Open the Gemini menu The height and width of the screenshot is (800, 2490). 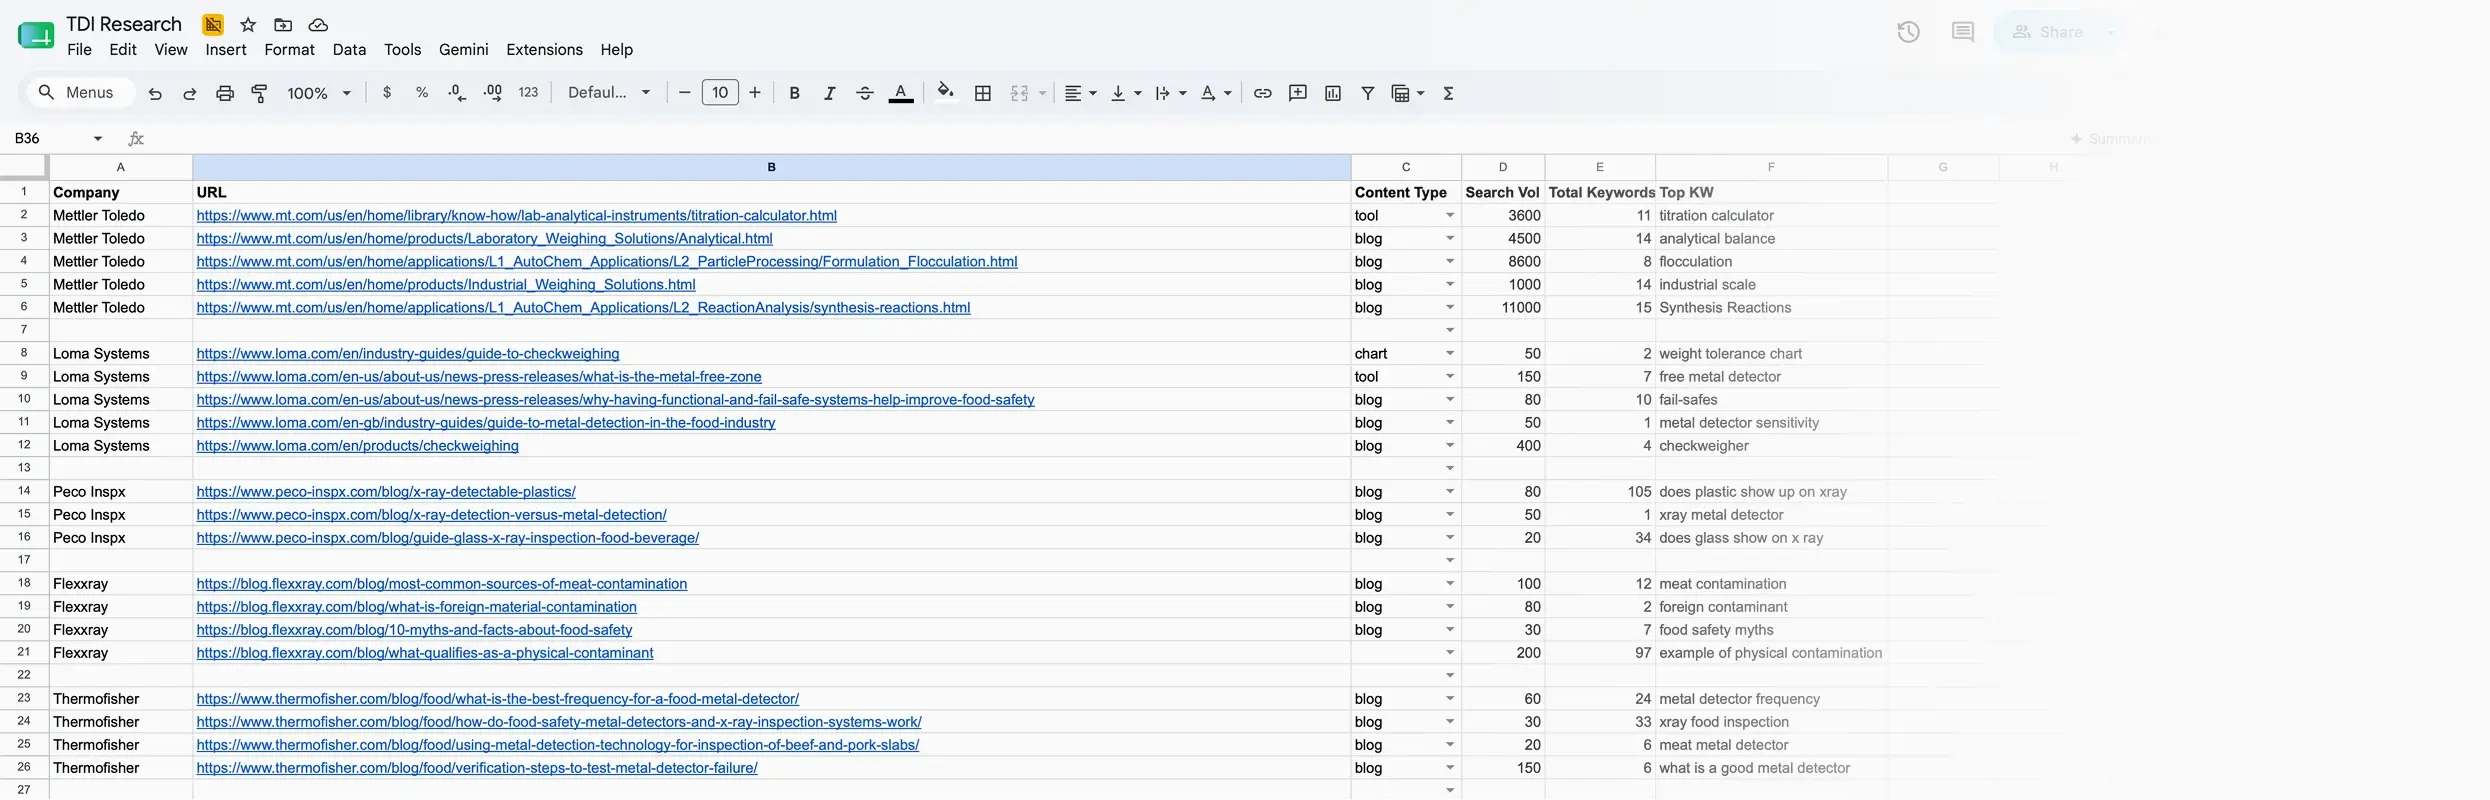coord(464,50)
